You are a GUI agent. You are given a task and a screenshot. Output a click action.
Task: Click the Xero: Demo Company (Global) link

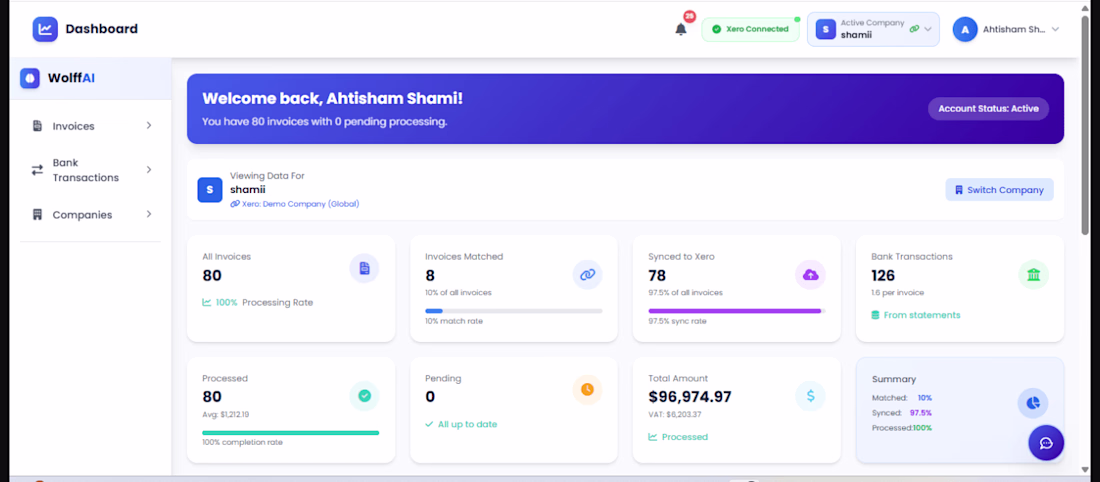pyautogui.click(x=295, y=204)
